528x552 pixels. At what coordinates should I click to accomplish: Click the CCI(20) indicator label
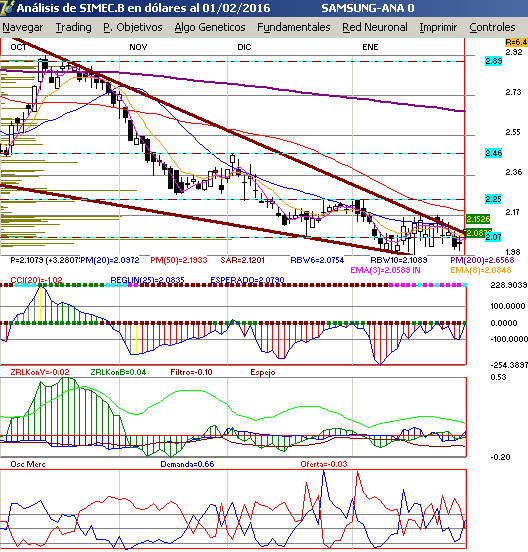[36, 280]
